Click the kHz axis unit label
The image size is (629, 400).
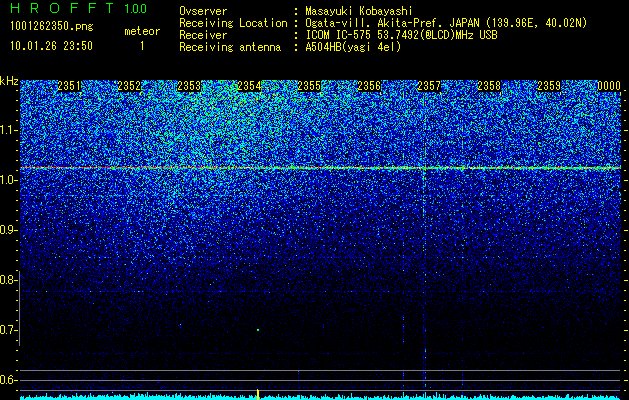(9, 81)
